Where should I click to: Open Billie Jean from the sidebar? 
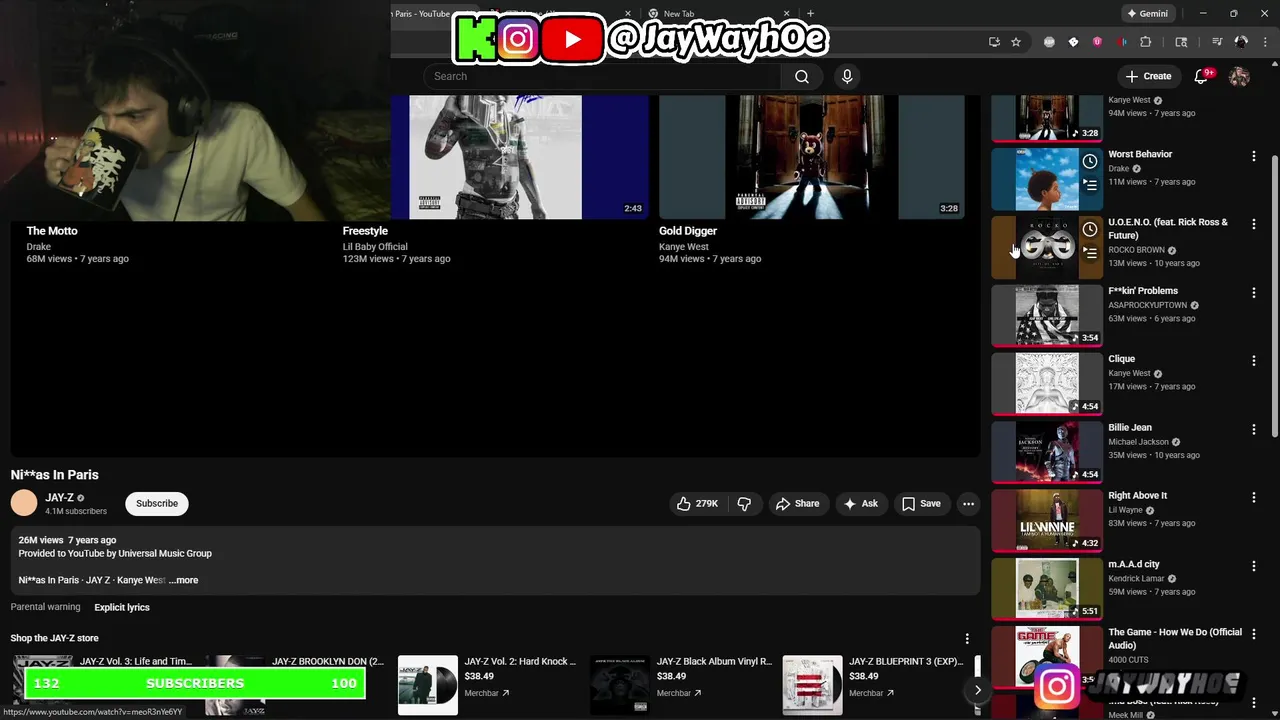pyautogui.click(x=1130, y=428)
